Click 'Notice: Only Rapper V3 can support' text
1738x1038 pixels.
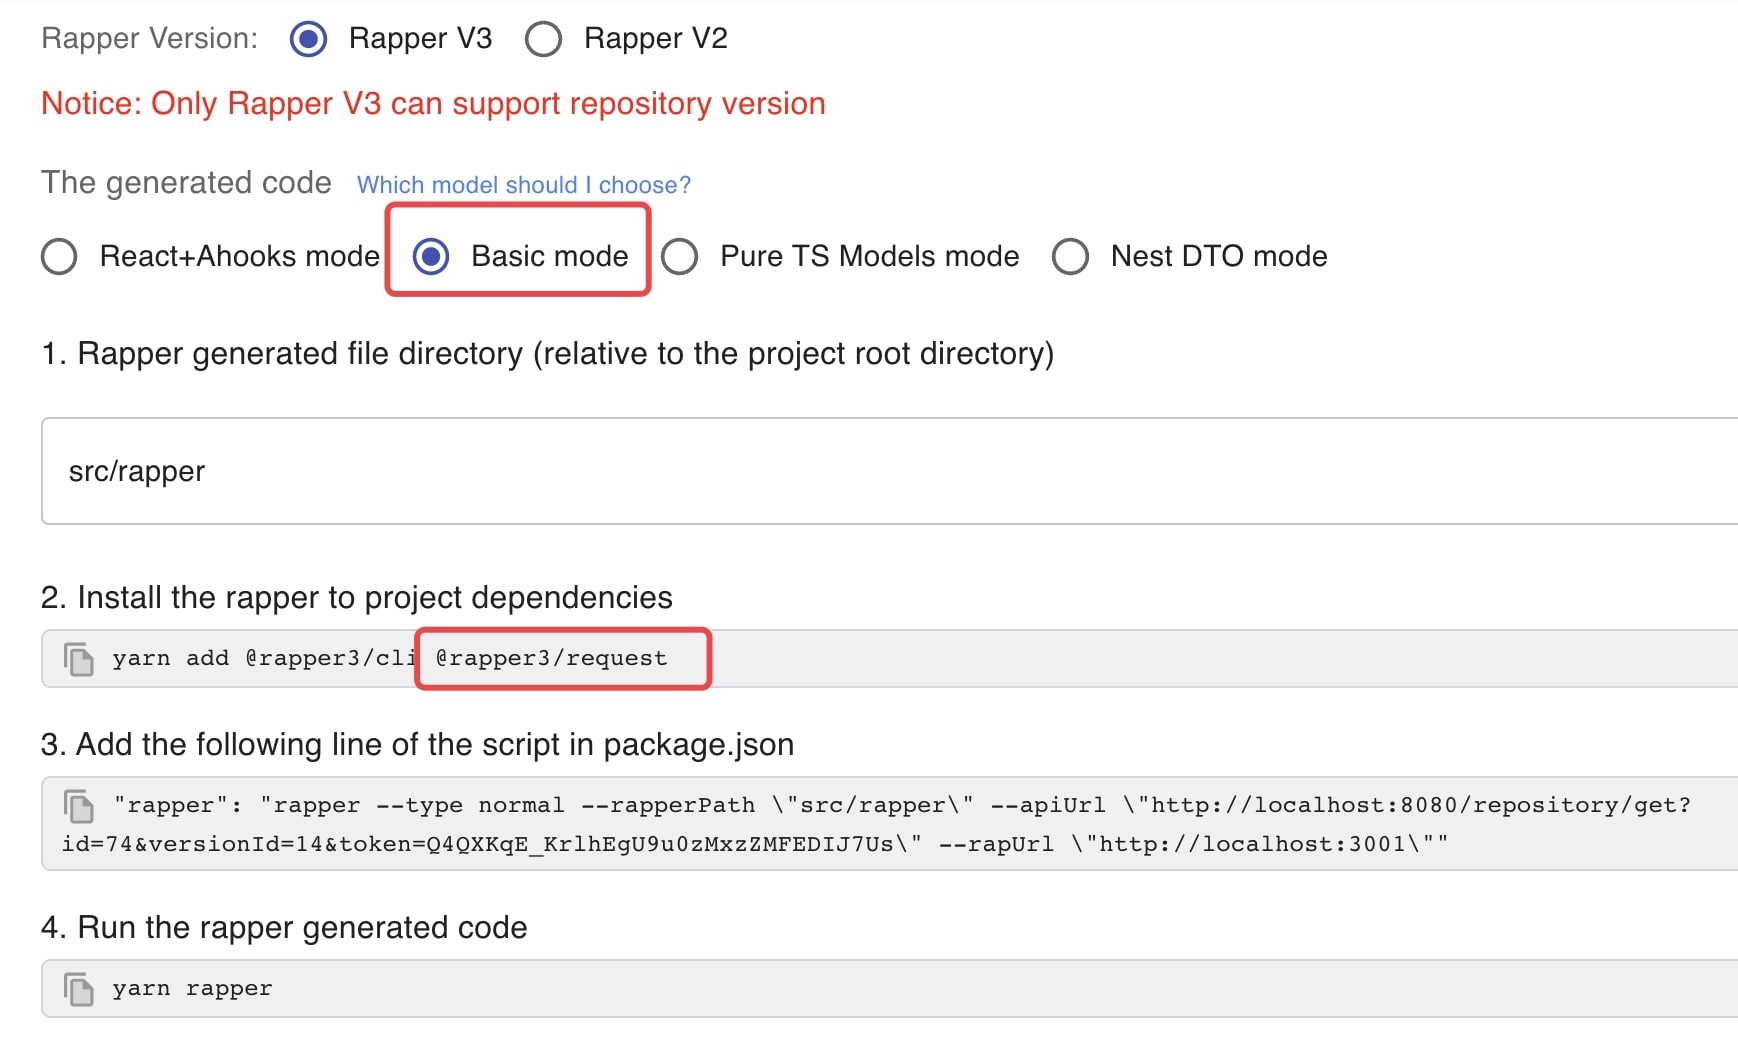point(433,104)
